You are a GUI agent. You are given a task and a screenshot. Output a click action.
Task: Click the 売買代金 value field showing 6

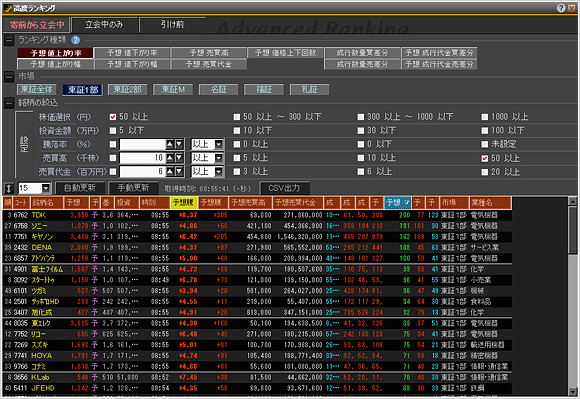(142, 172)
